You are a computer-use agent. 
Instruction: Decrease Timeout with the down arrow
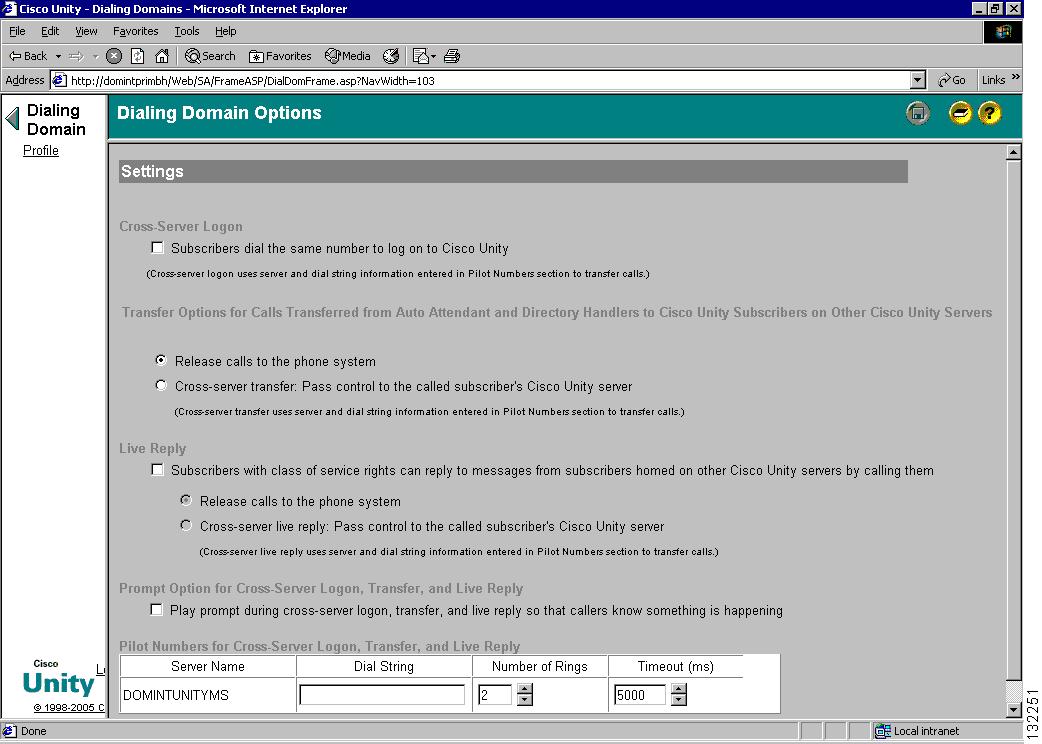tap(678, 700)
